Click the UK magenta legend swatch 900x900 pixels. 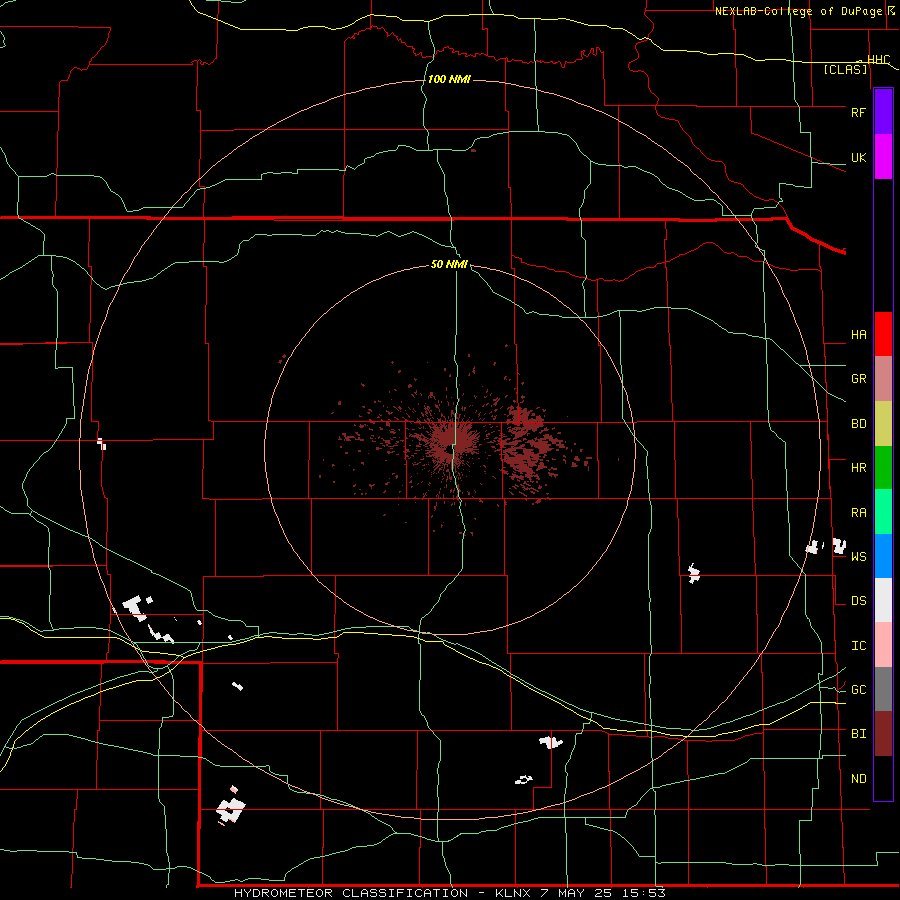pyautogui.click(x=883, y=157)
